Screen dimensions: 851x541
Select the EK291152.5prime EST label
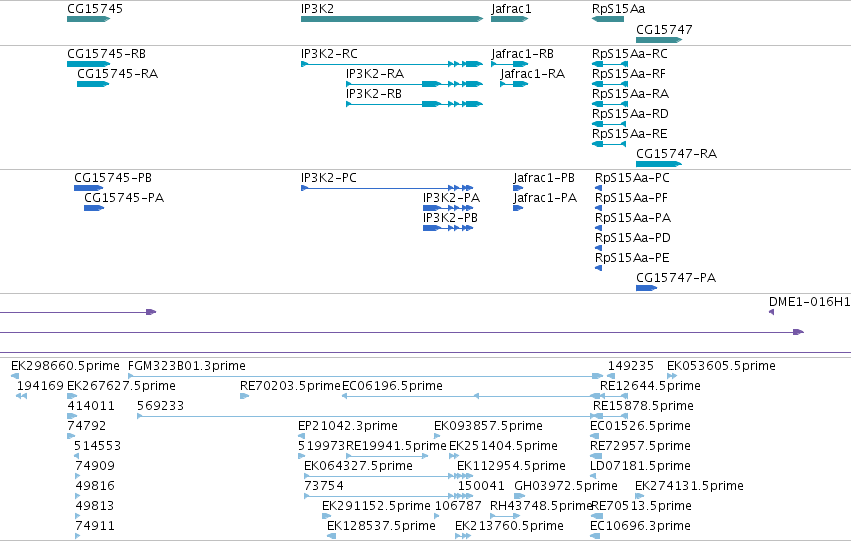(376, 507)
